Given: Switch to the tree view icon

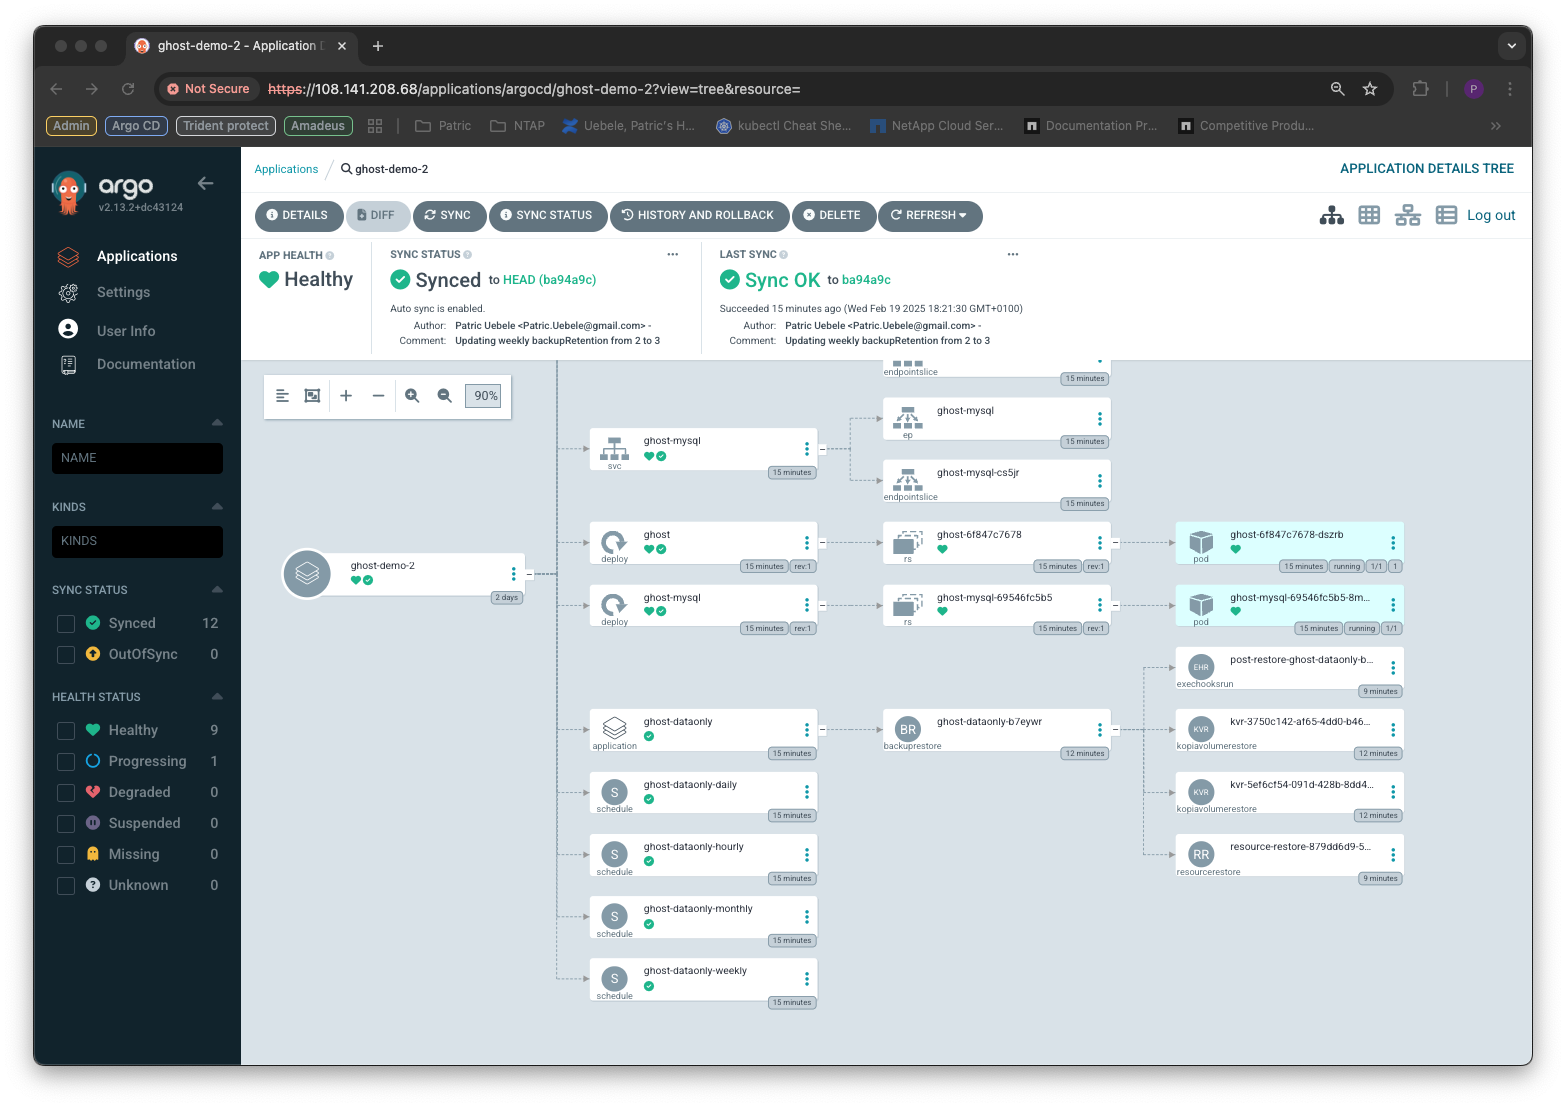Looking at the screenshot, I should click(x=1332, y=215).
